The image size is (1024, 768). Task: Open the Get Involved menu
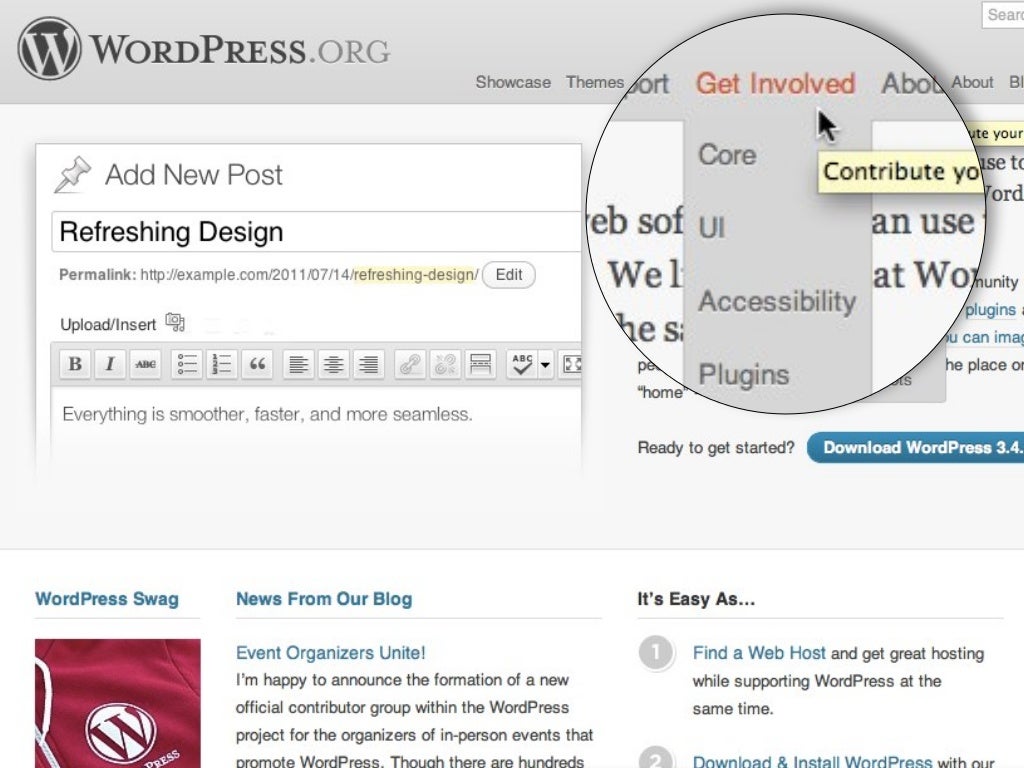click(775, 84)
